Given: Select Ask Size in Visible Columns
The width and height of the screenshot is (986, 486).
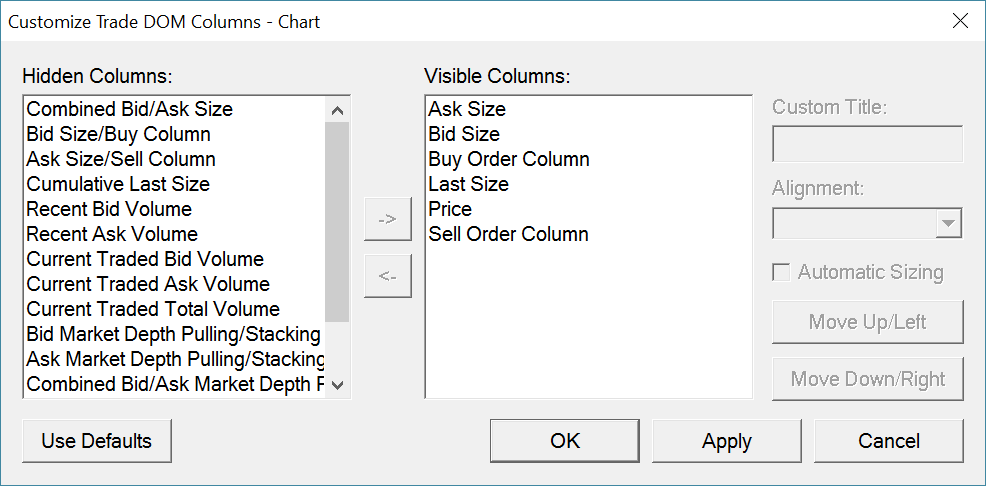Looking at the screenshot, I should click(467, 109).
